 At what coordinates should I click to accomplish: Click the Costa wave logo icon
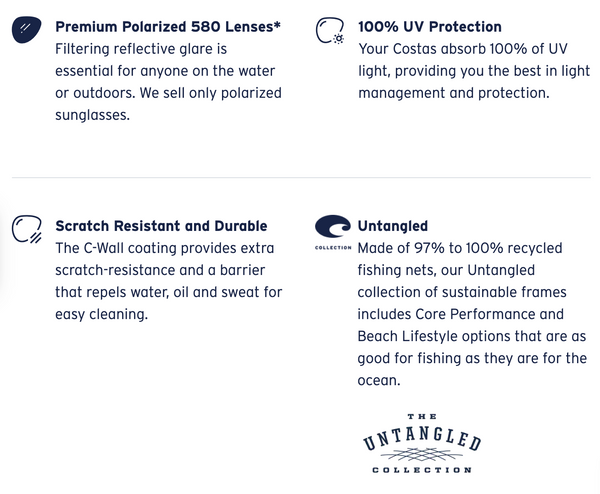[x=332, y=227]
